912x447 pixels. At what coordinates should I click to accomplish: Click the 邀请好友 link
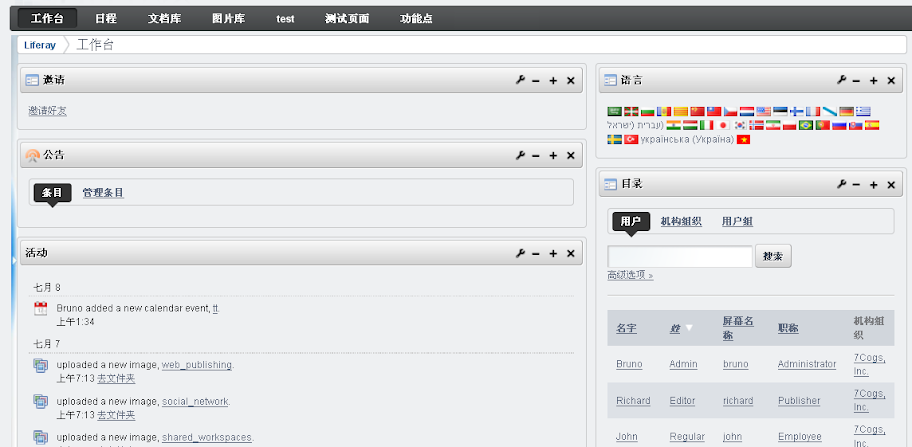(48, 111)
